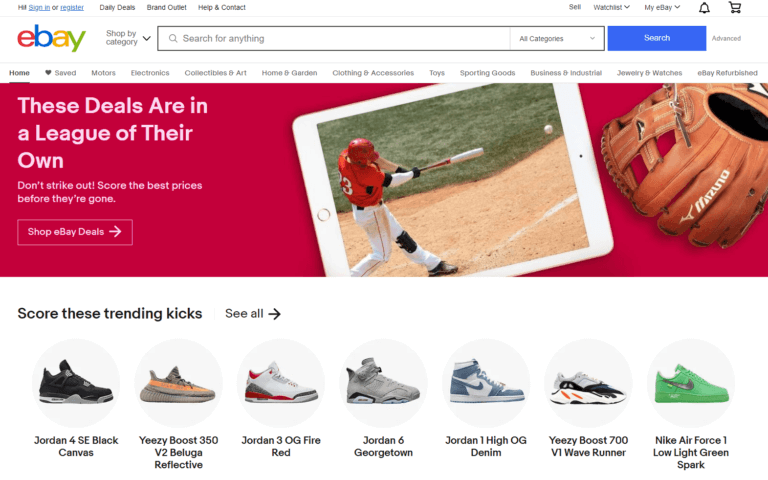
Task: Click the Search for anything input field
Action: [x=340, y=39]
